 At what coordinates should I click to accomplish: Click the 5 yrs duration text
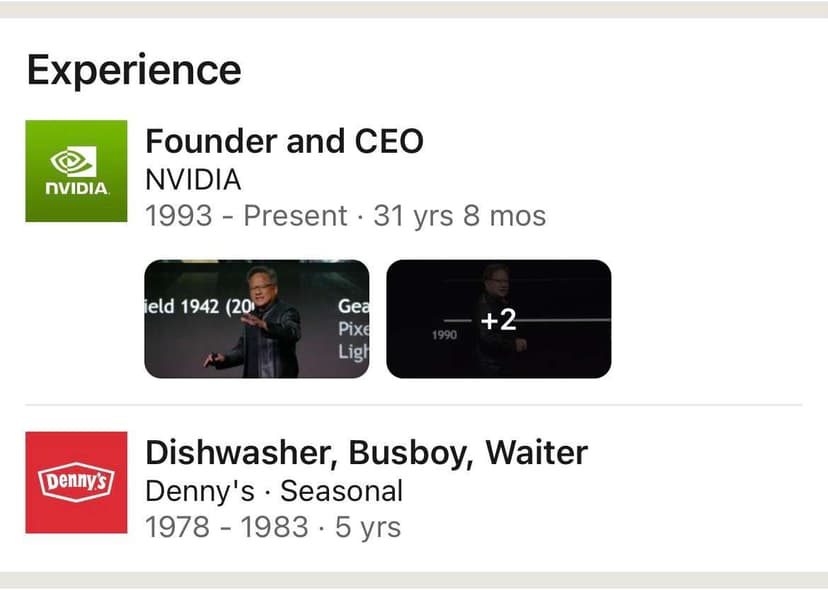(x=368, y=526)
